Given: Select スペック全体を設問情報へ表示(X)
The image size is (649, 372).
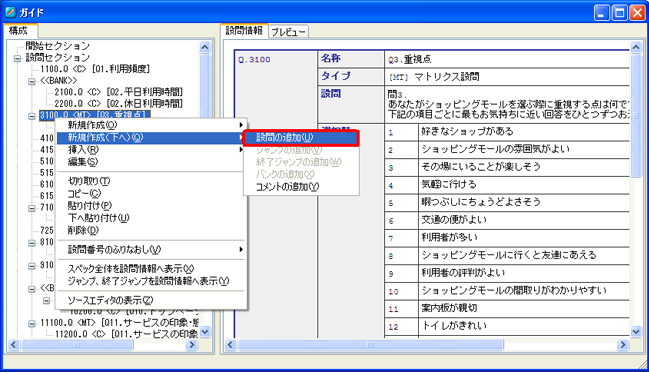Looking at the screenshot, I should 151,269.
